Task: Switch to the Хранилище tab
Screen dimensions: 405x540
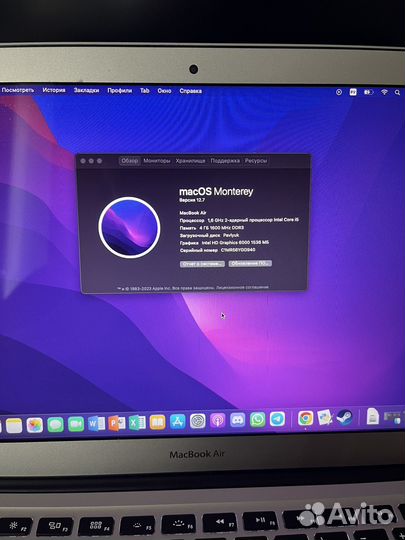Action: pos(190,161)
